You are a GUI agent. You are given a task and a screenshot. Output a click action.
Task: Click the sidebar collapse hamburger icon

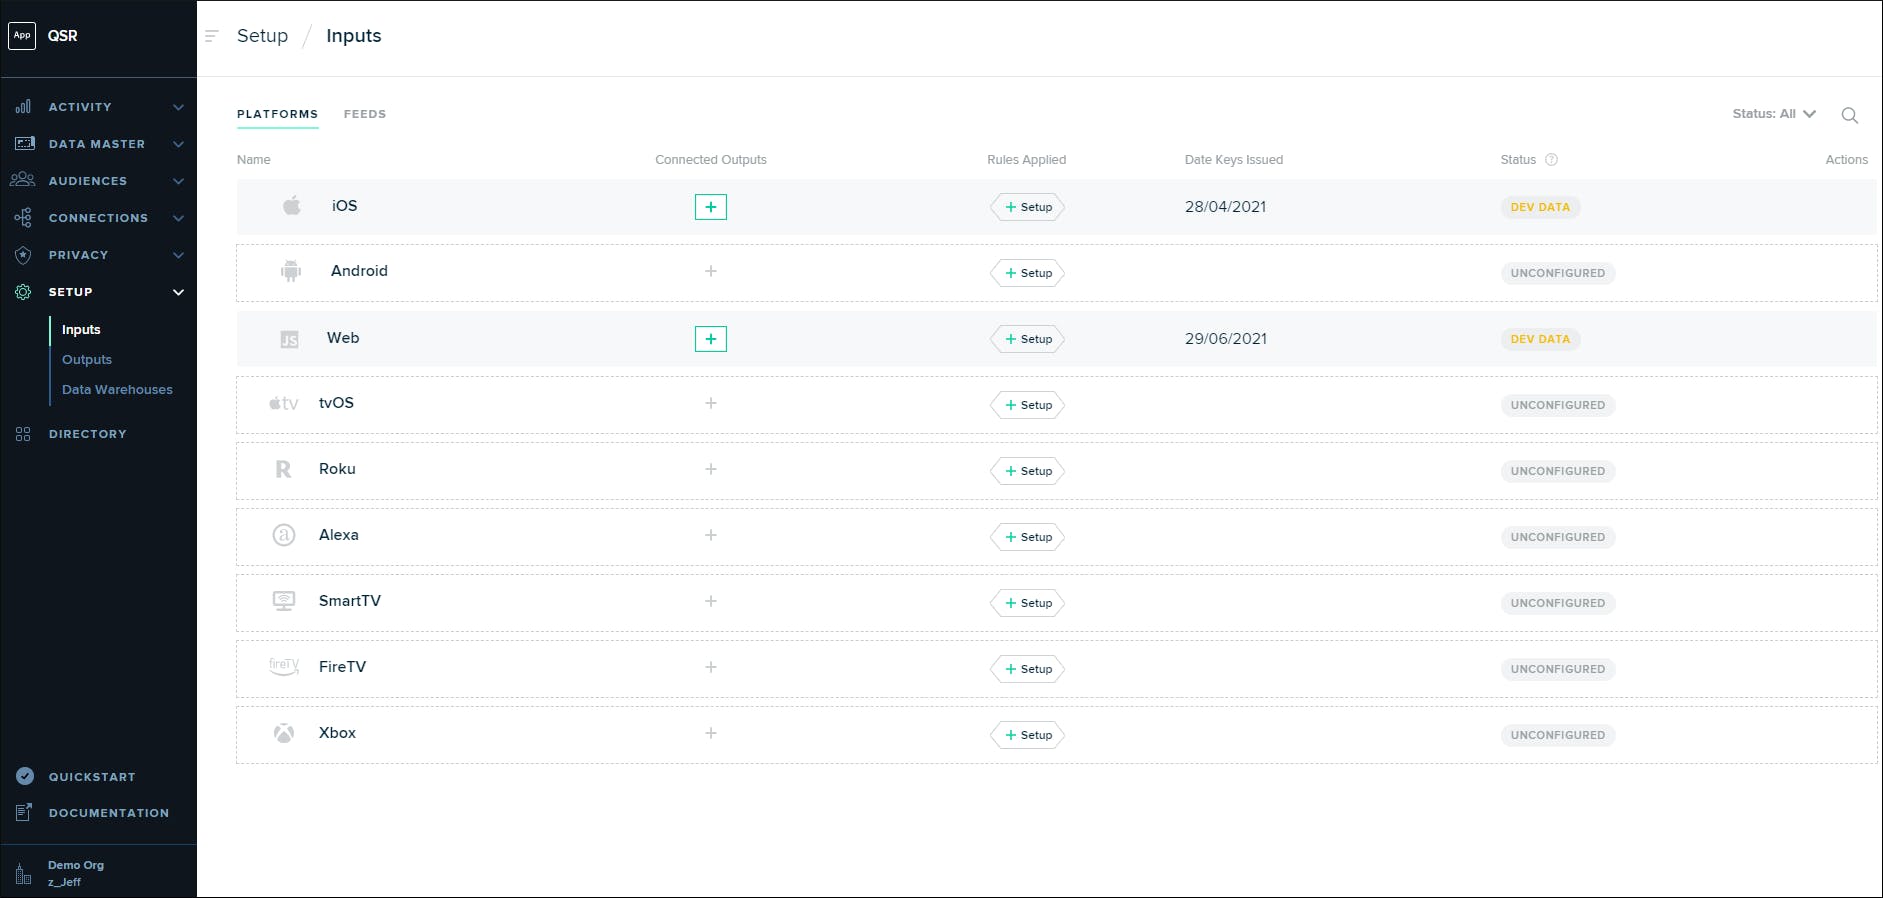coord(211,36)
